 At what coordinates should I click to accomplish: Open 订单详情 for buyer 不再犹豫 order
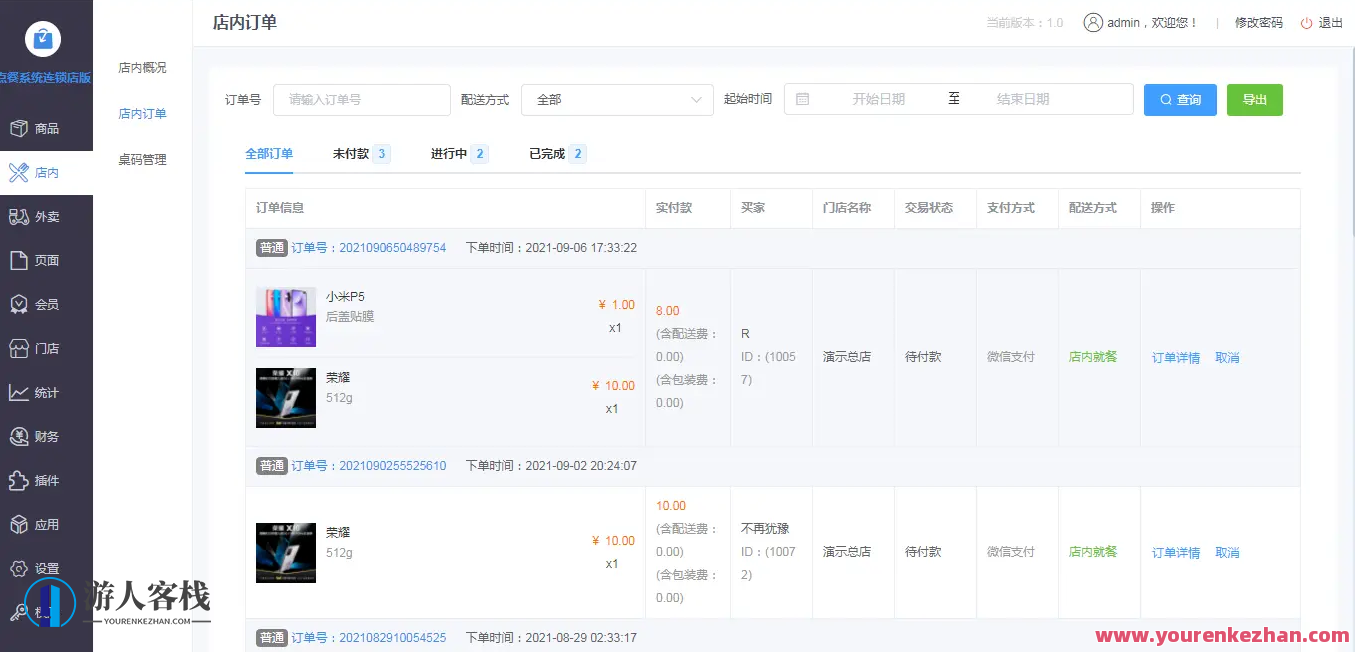(x=1176, y=552)
